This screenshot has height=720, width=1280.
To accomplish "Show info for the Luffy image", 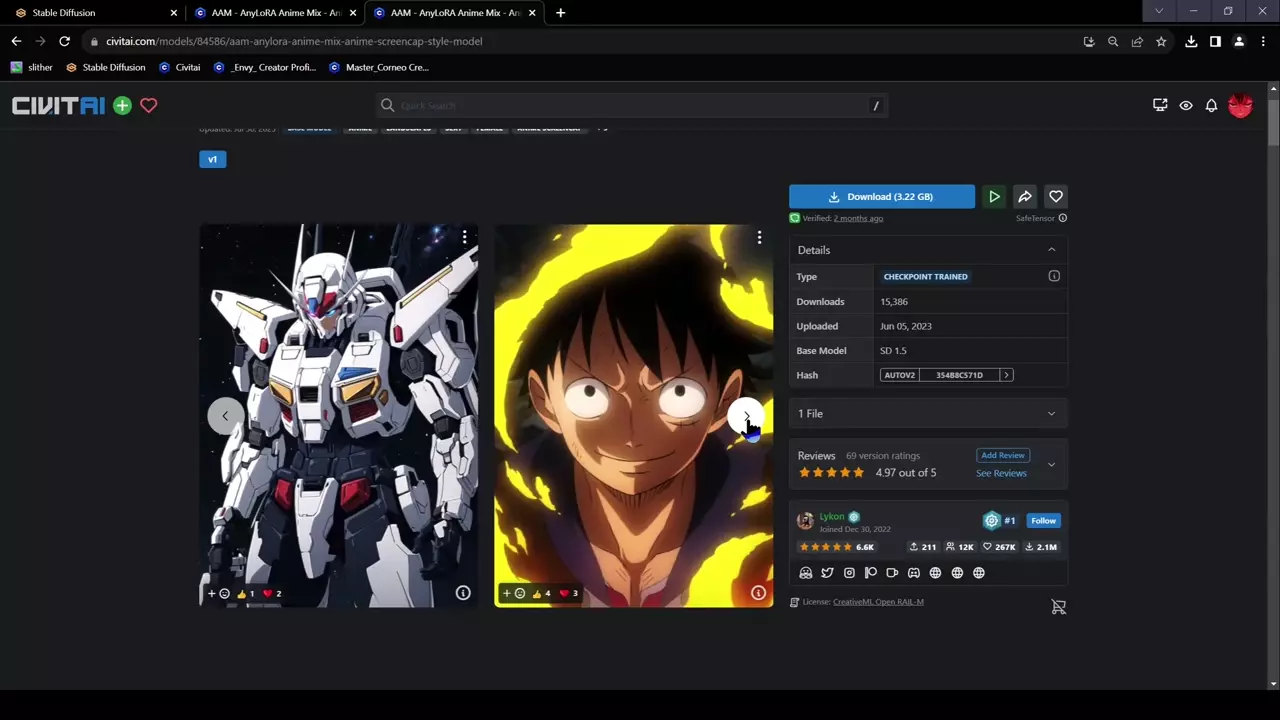I will click(x=758, y=593).
